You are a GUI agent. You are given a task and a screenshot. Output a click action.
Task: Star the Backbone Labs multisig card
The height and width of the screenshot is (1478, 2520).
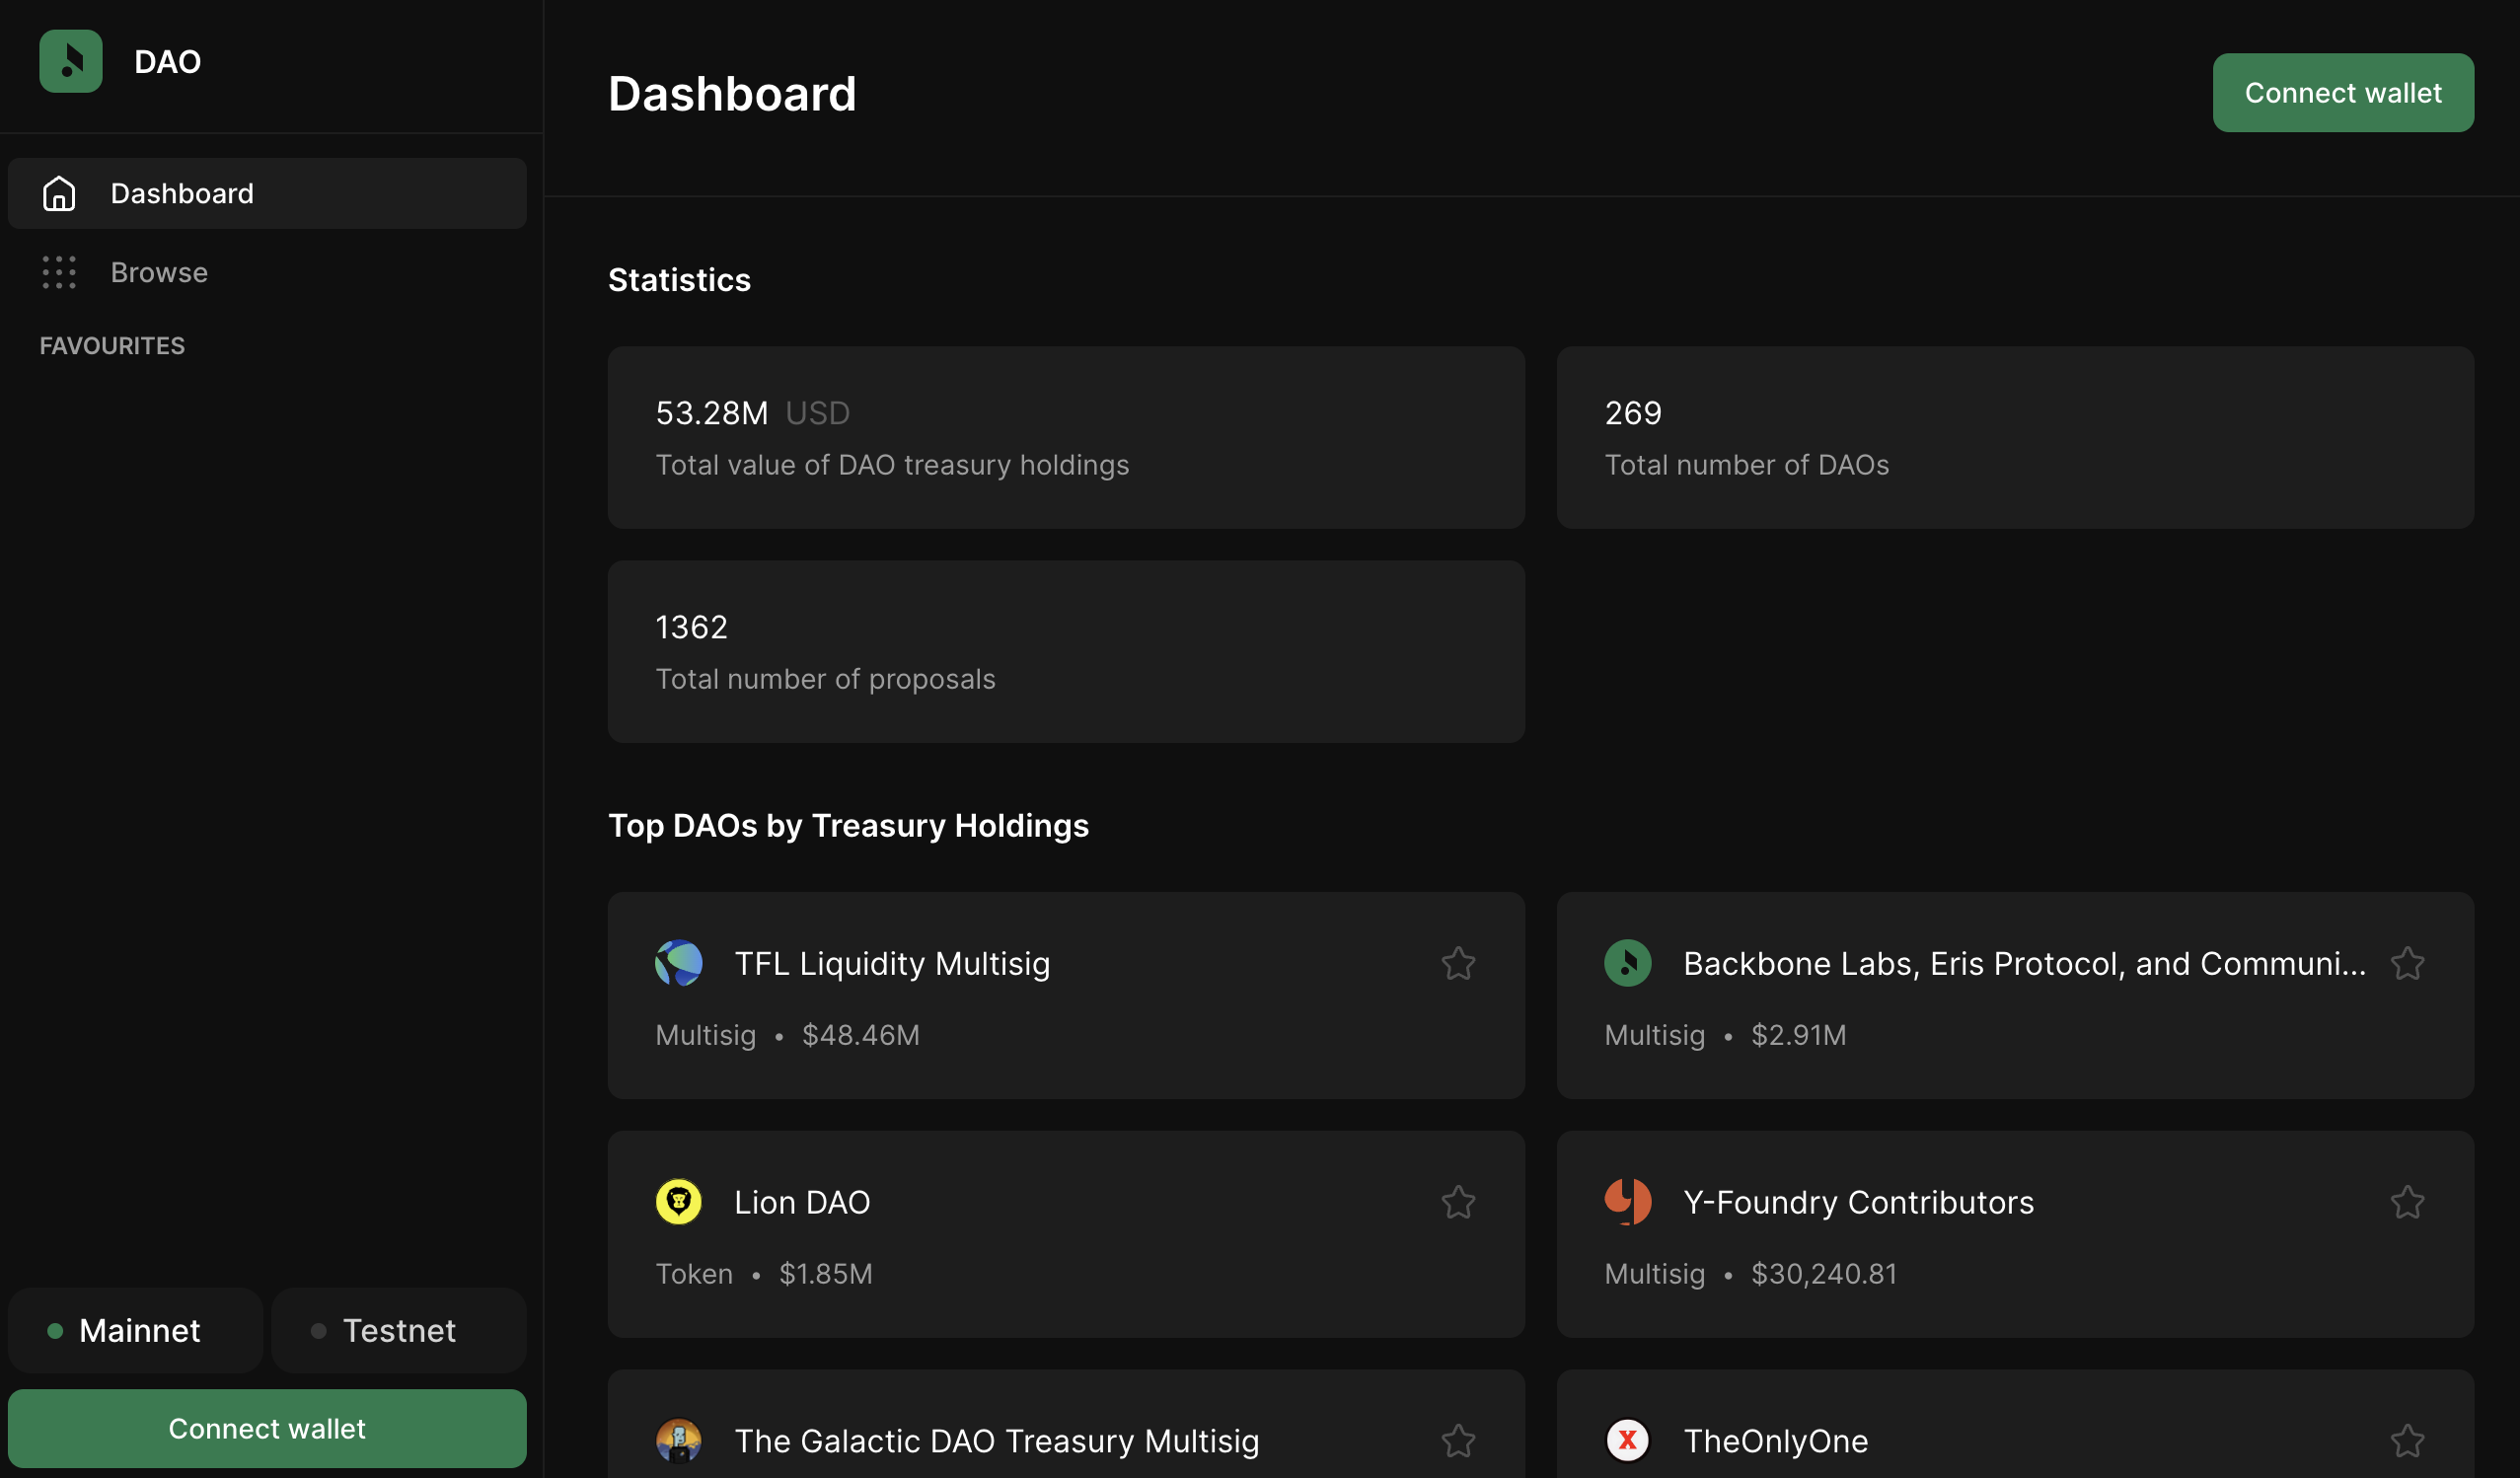tap(2407, 963)
